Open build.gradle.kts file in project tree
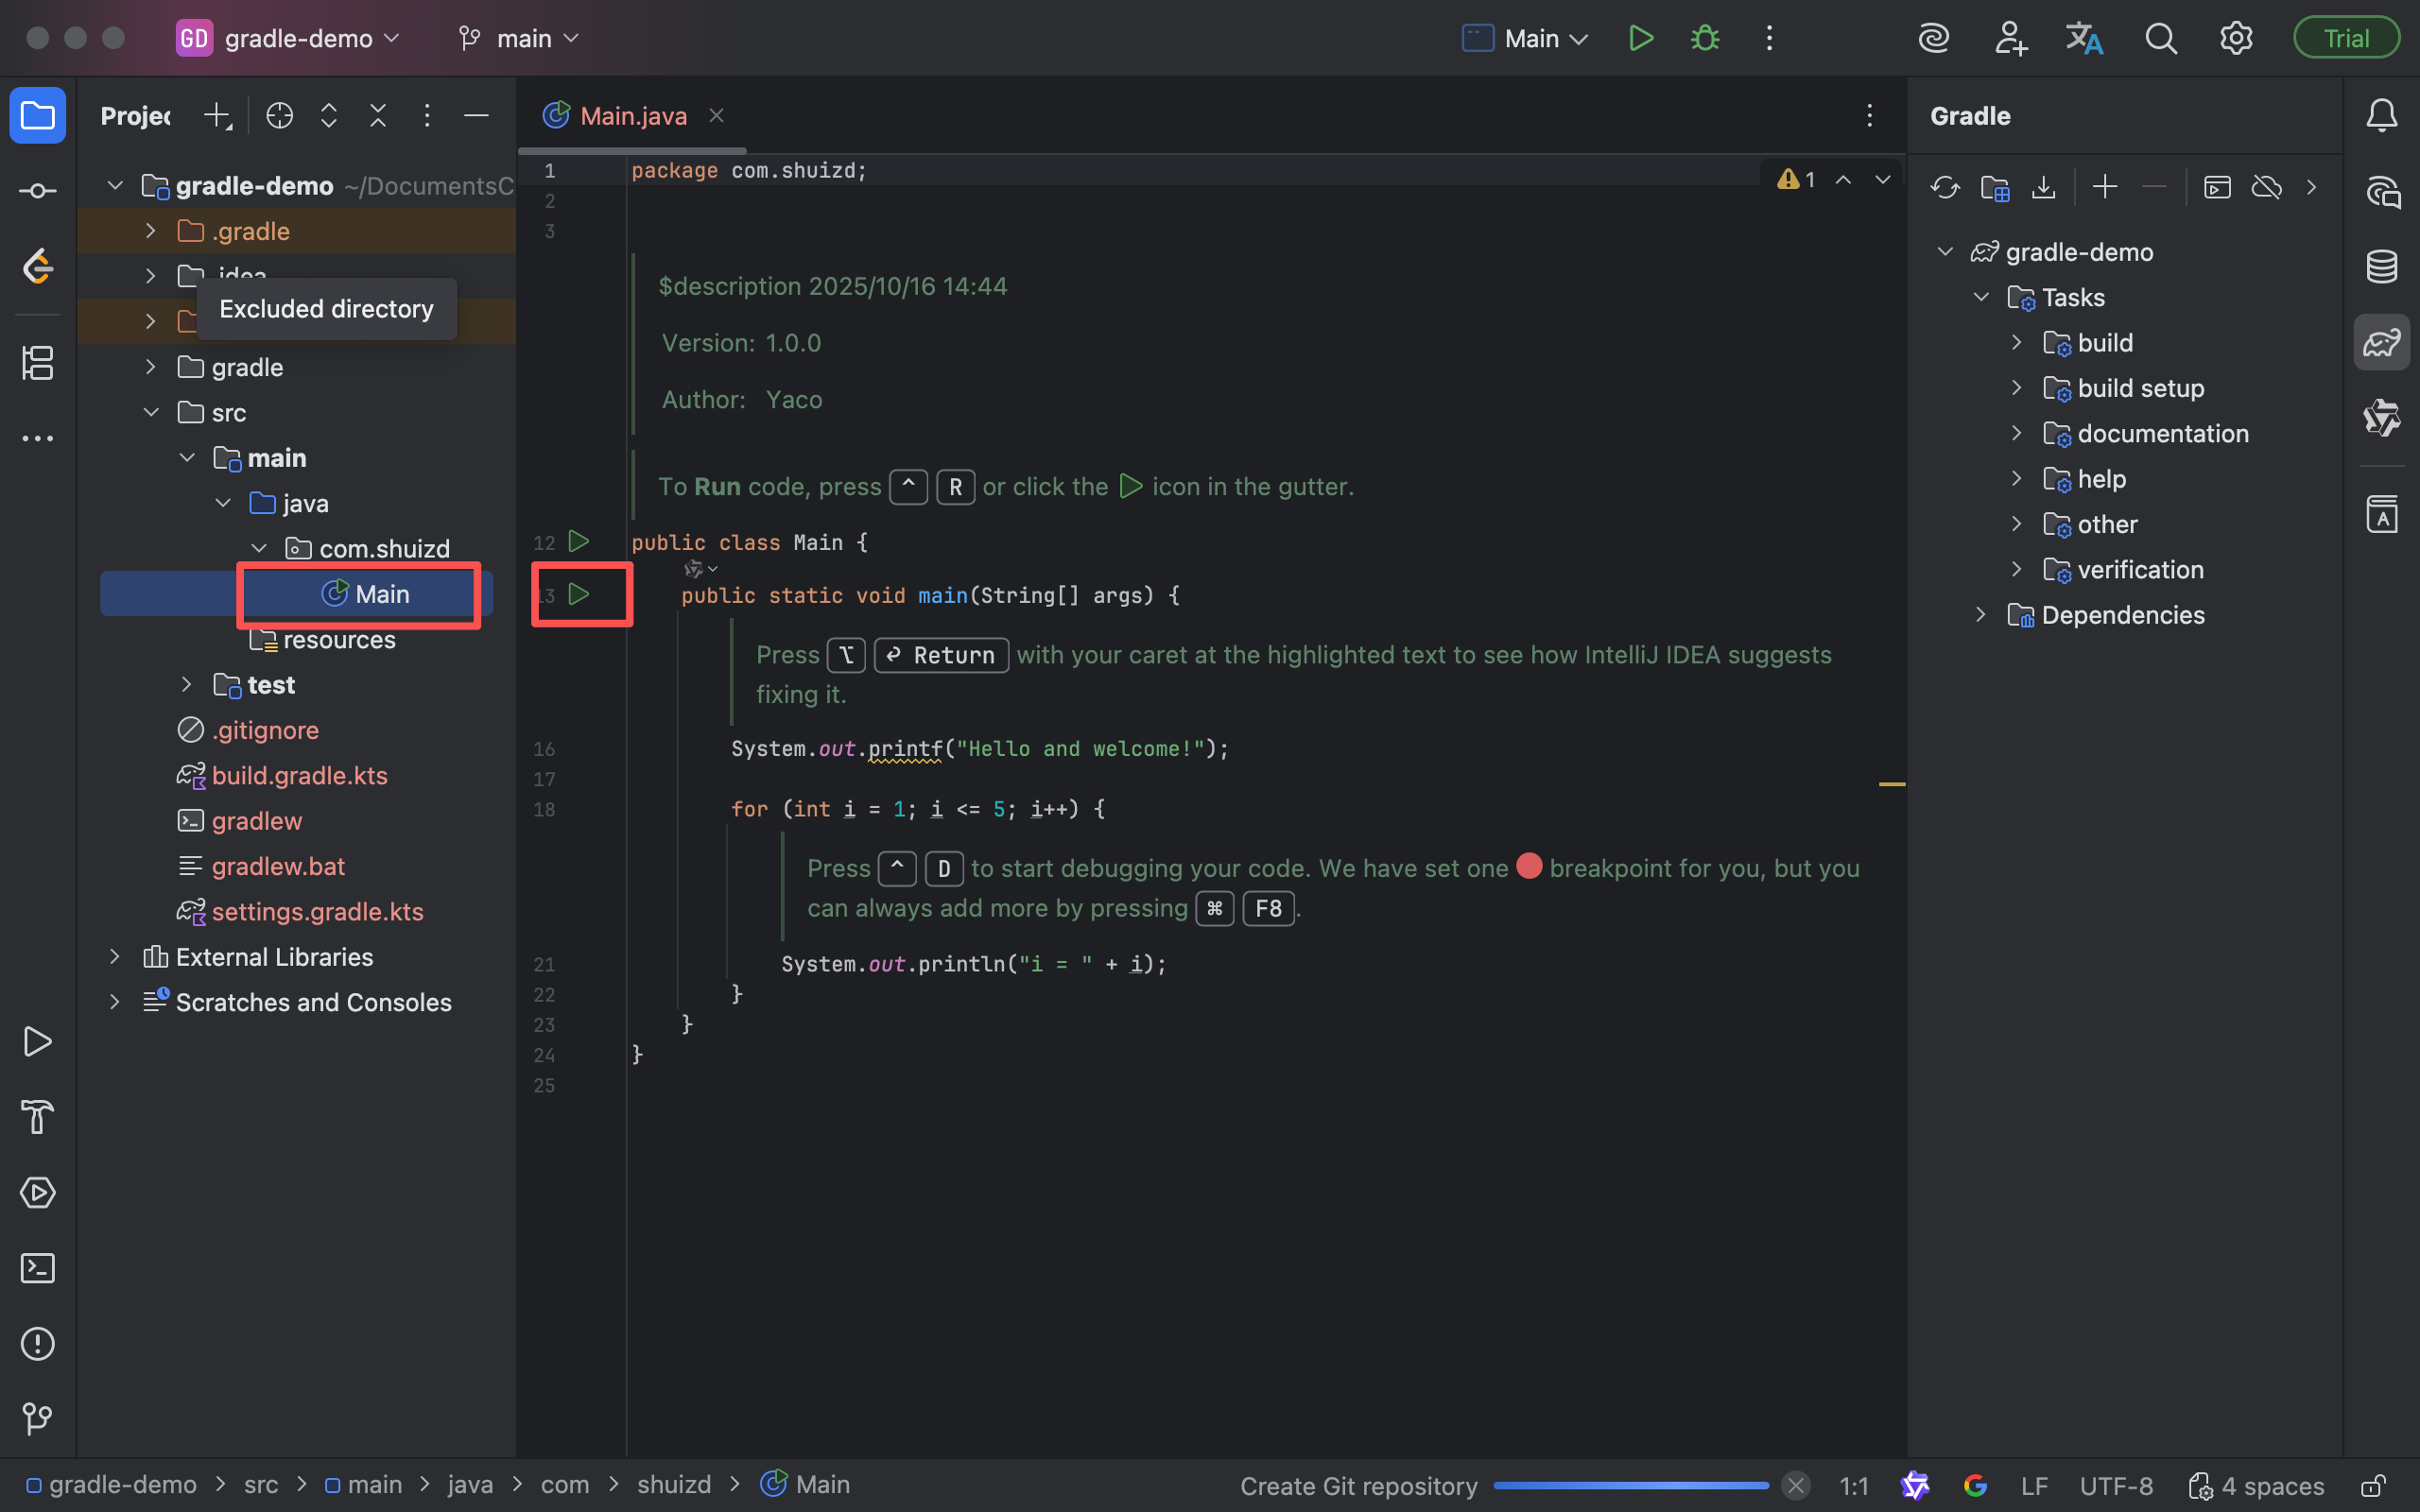This screenshot has height=1512, width=2420. click(299, 776)
